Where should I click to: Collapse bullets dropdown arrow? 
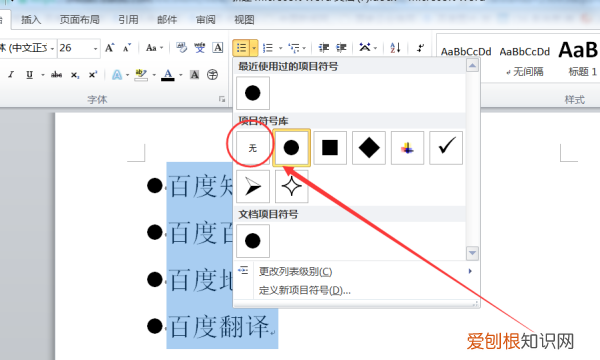pyautogui.click(x=254, y=48)
